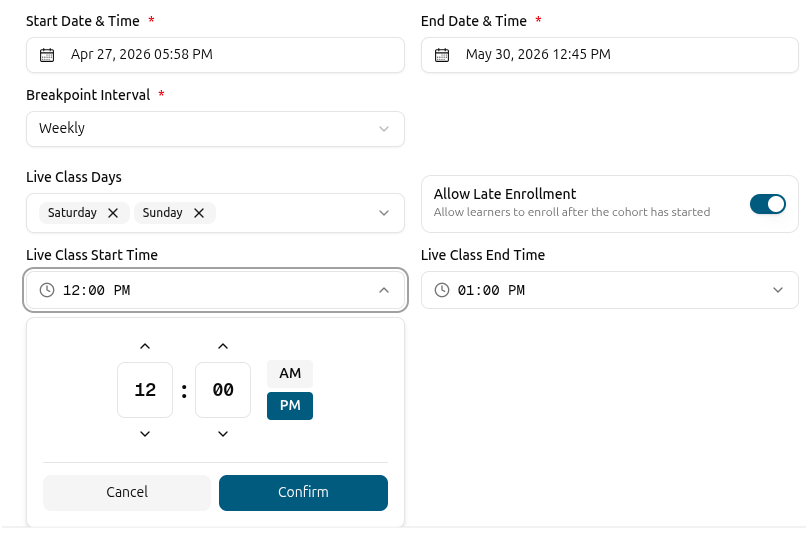Toggle the Allow Late Enrollment switch
Screen dimensions: 806x541
767,204
